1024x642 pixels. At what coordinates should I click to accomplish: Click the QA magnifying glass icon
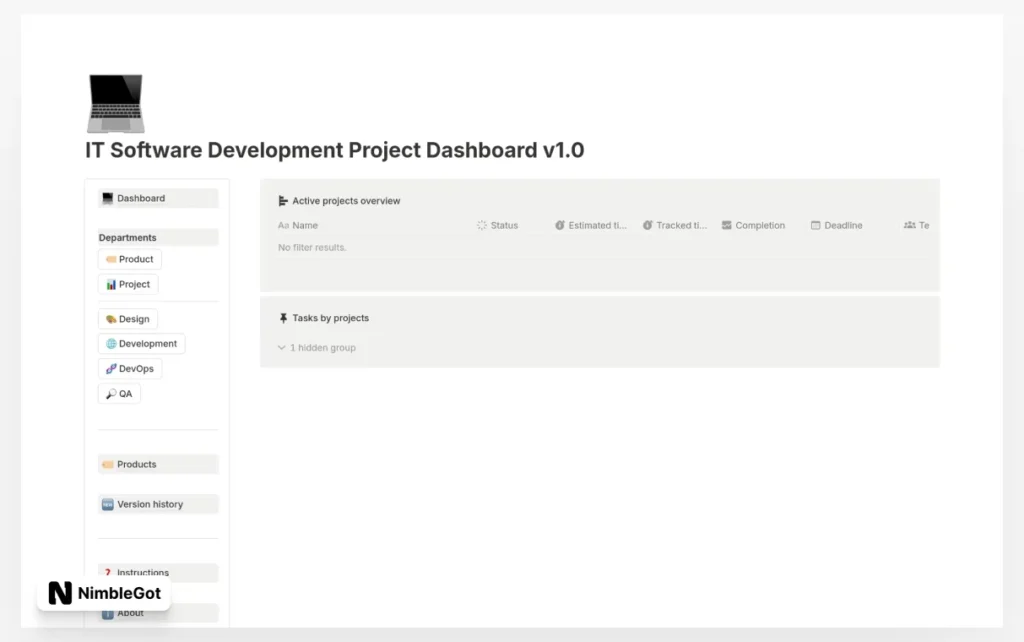(111, 394)
